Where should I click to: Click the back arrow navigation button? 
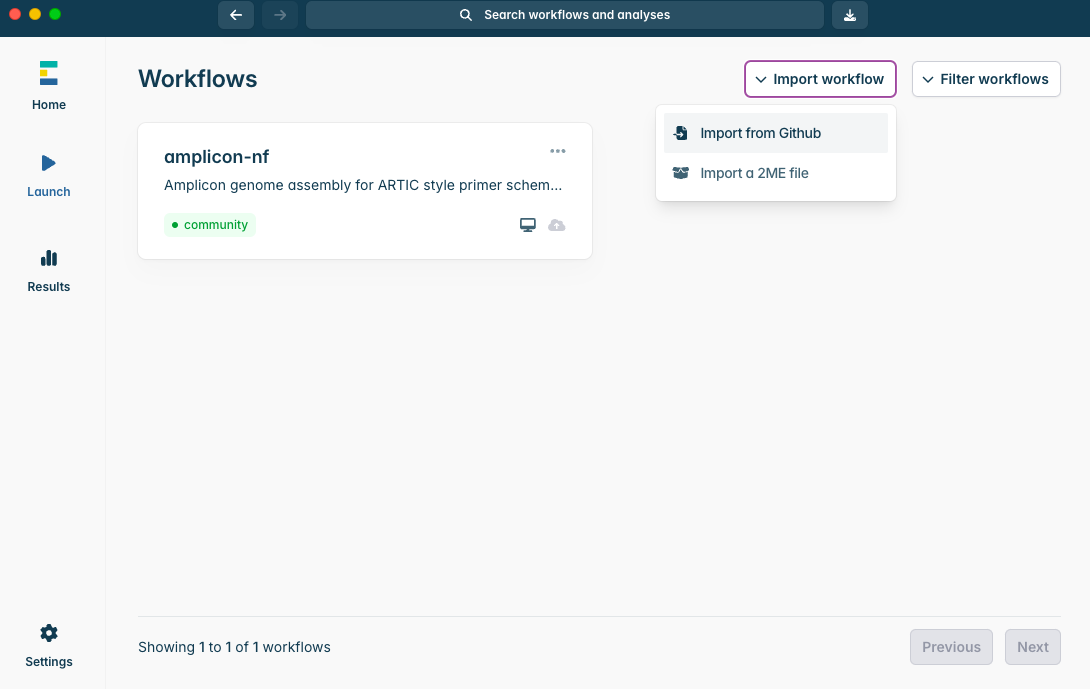236,15
